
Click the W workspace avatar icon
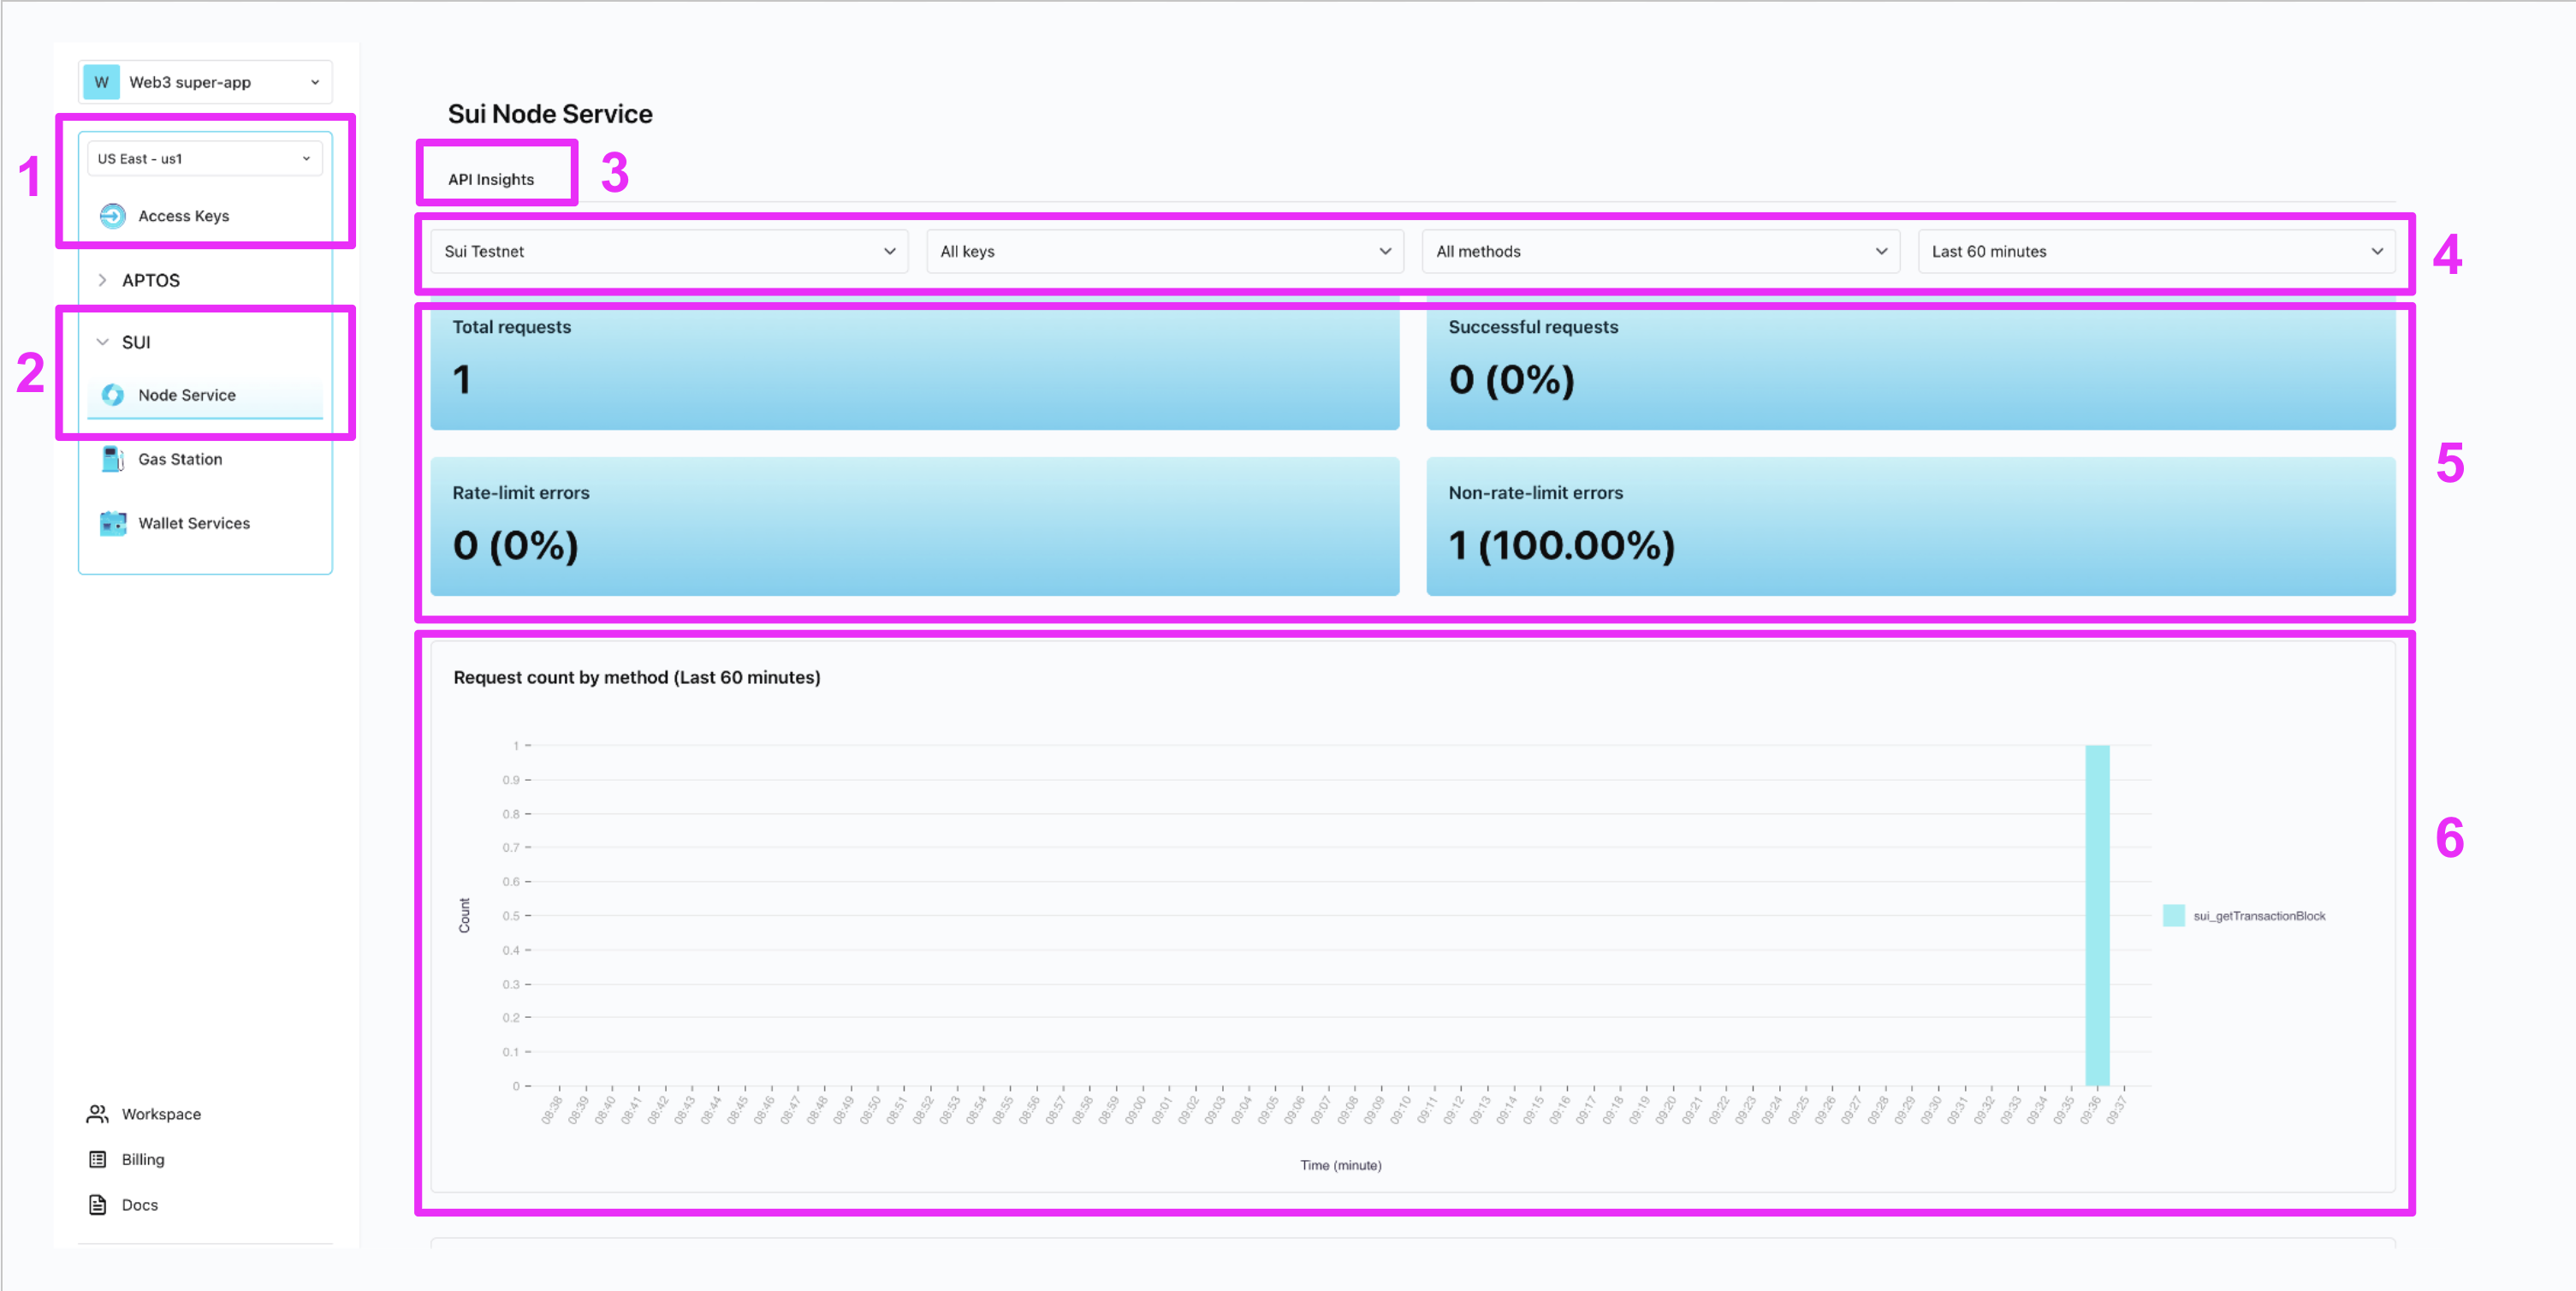(x=101, y=82)
